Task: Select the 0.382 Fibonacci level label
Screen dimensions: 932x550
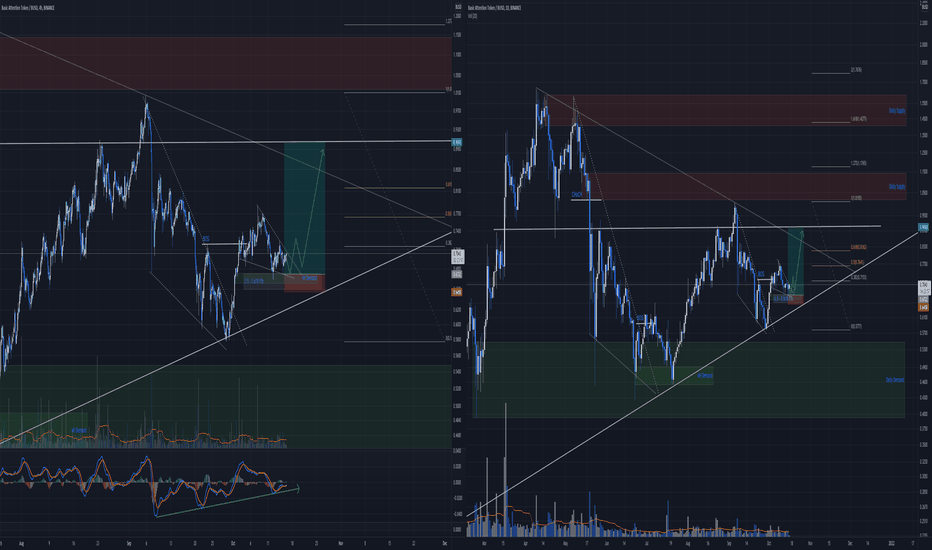Action: point(859,277)
